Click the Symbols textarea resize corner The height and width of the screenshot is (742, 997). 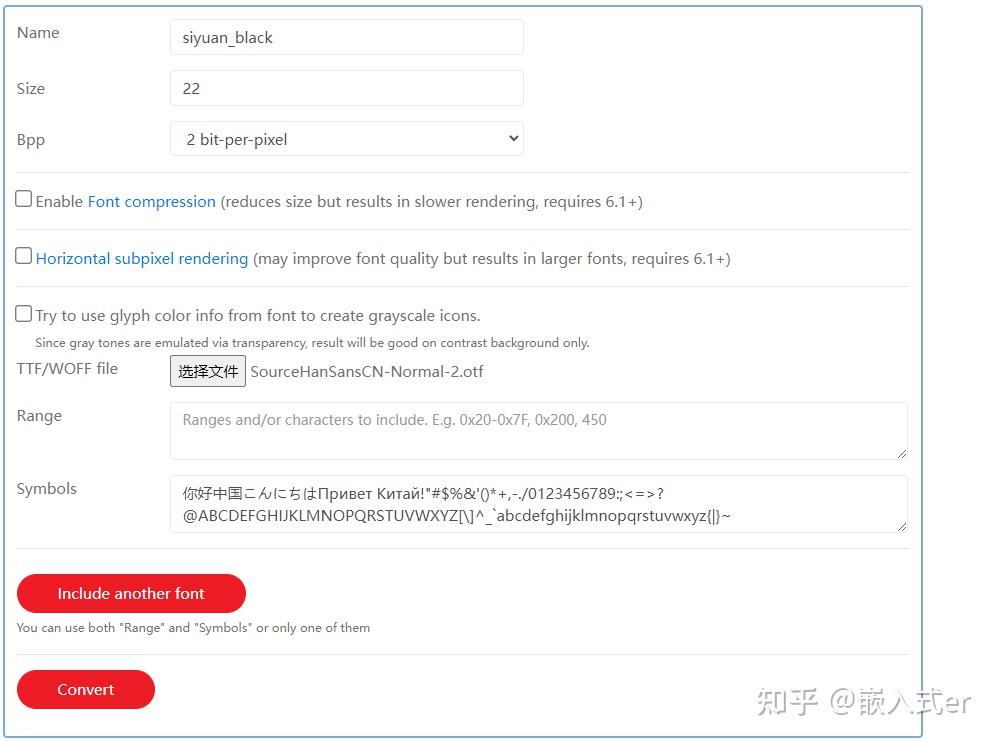tap(901, 528)
